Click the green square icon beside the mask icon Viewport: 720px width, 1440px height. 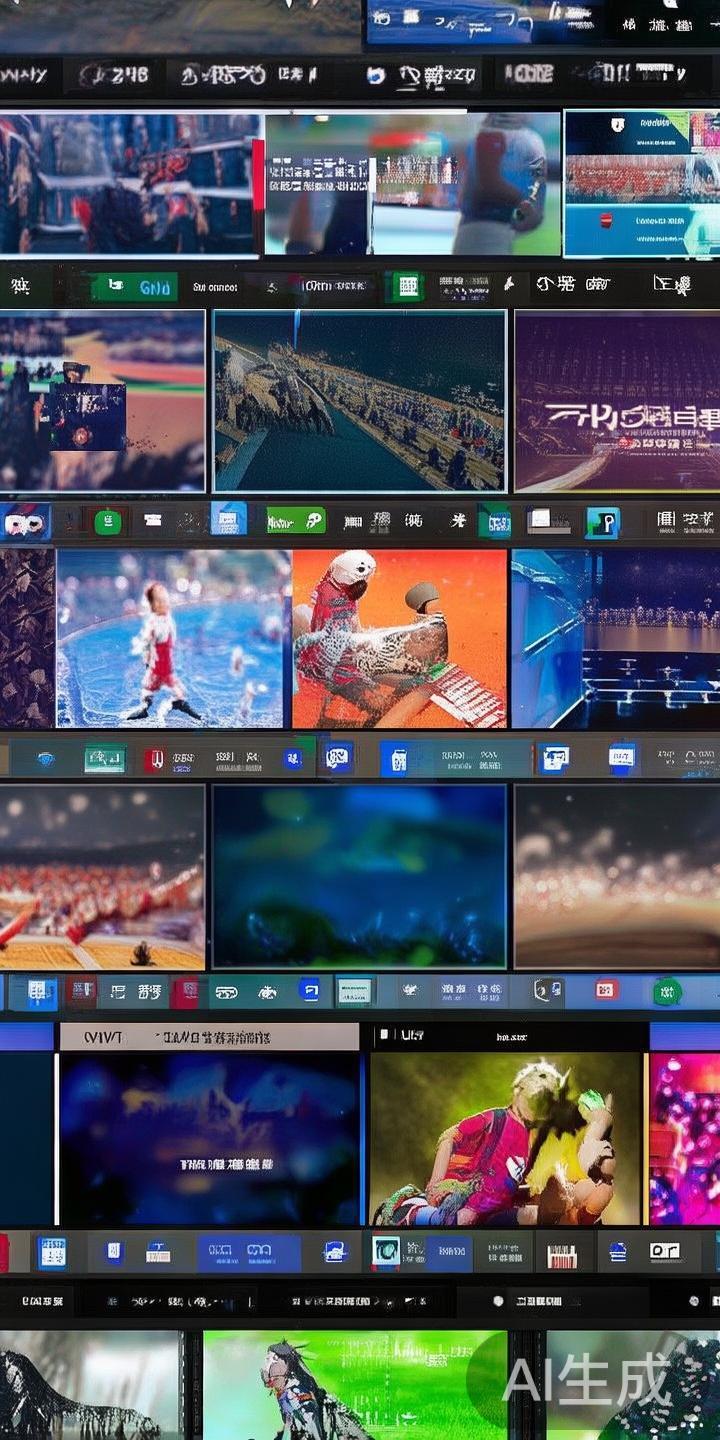(108, 521)
